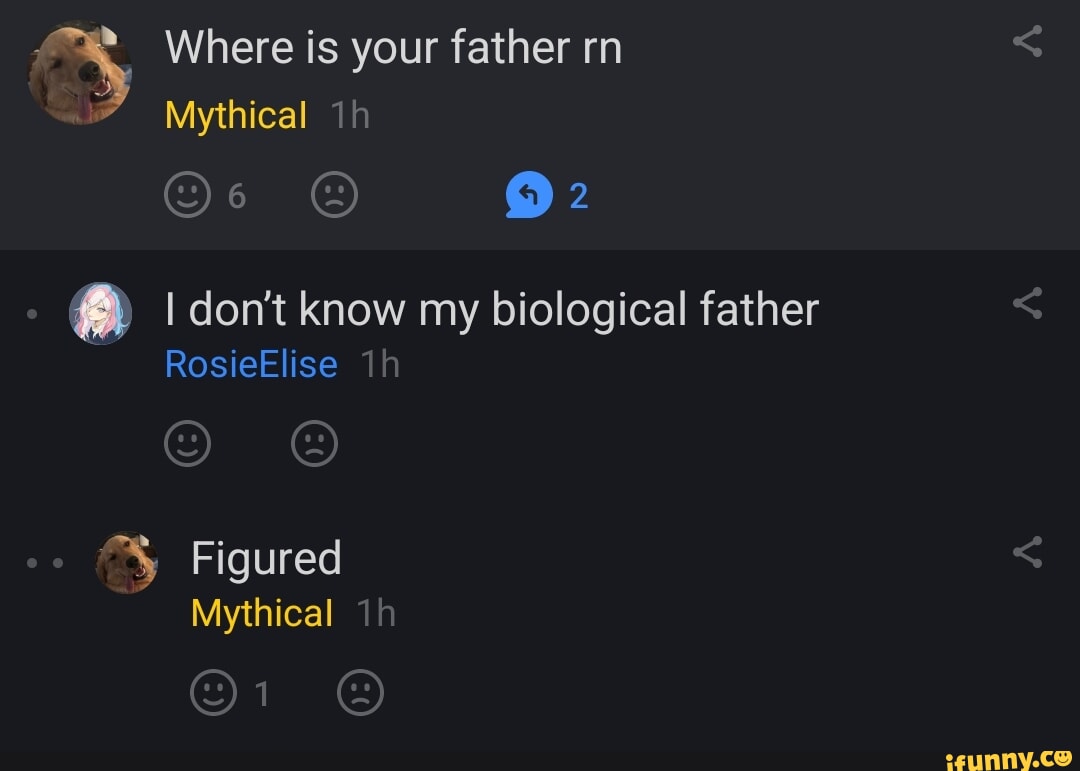This screenshot has height=771, width=1080.
Task: Click the sad face reaction on the top comment
Action: [335, 194]
